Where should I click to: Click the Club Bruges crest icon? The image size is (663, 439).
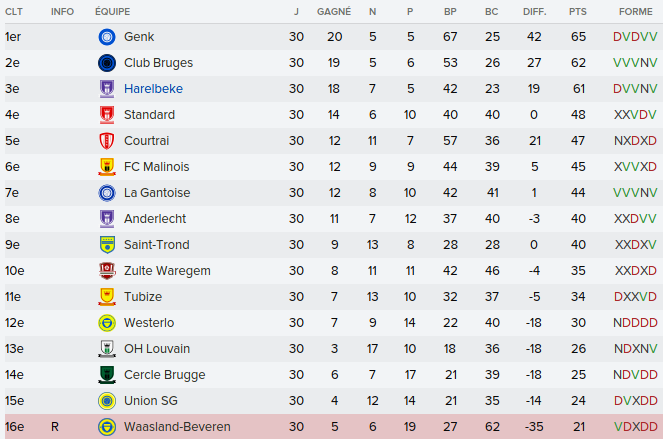pyautogui.click(x=107, y=63)
